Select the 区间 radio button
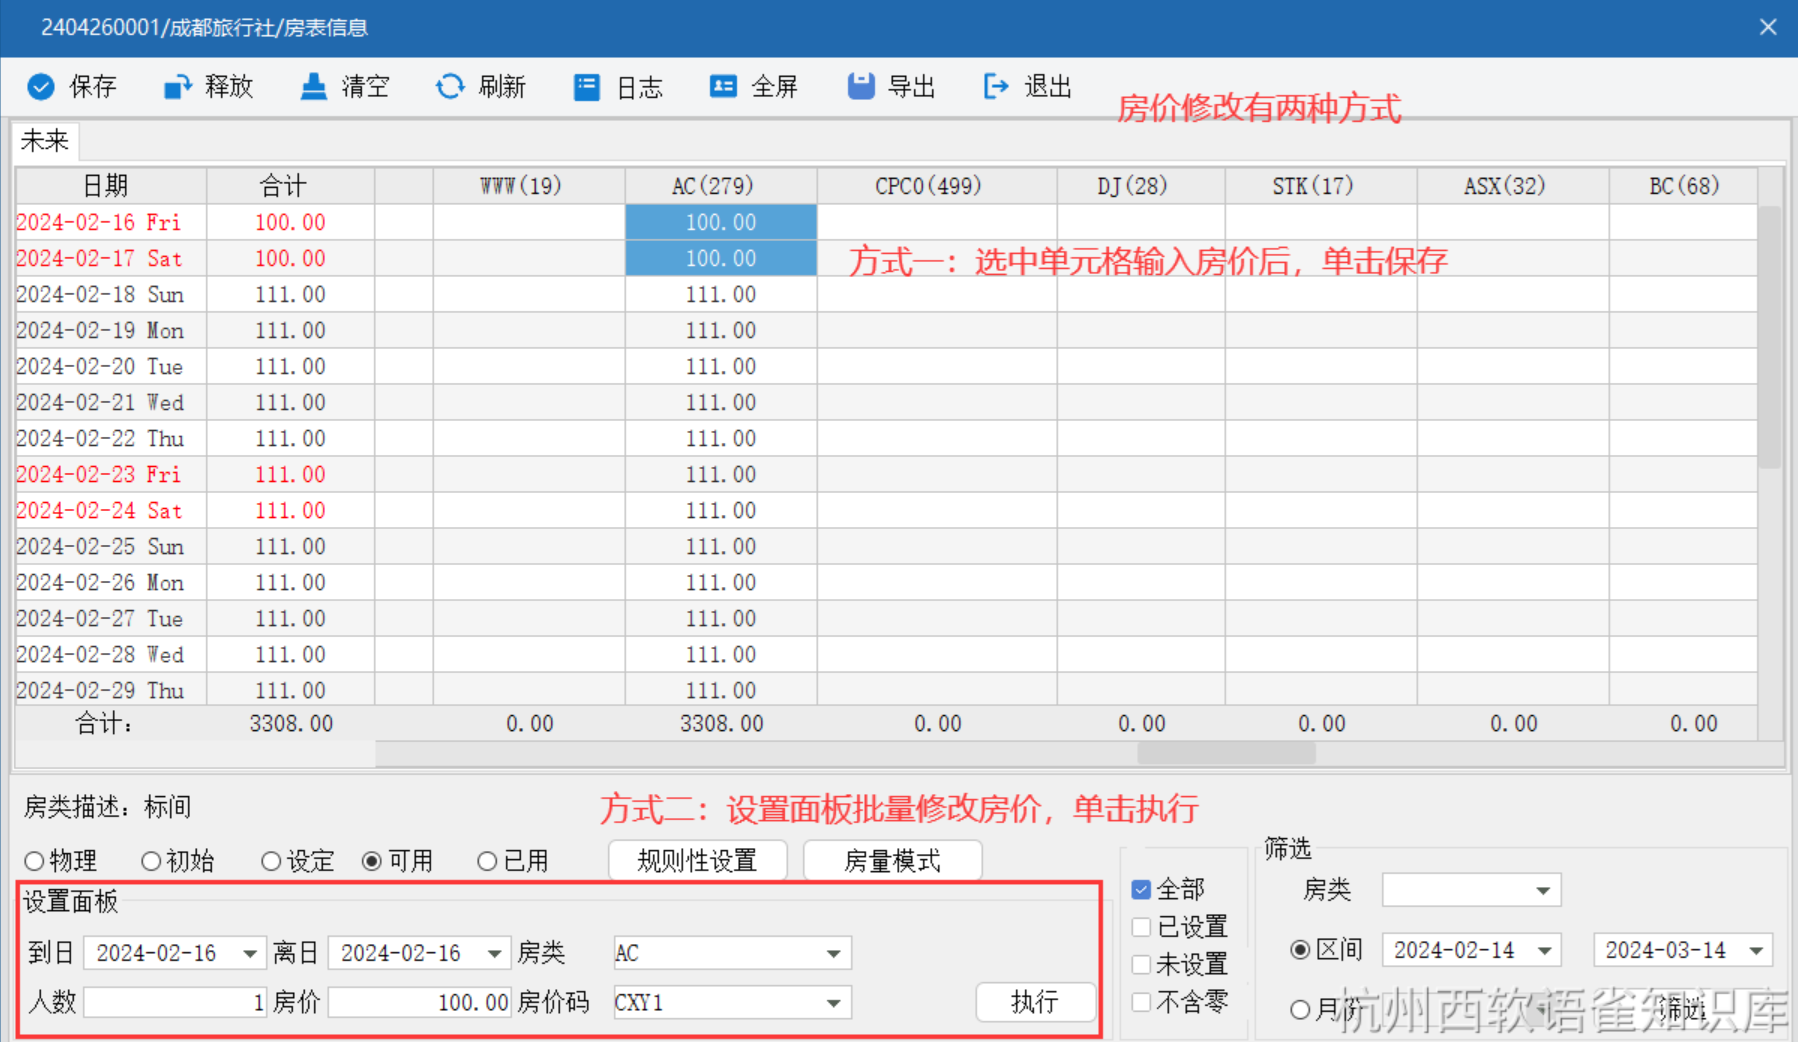The height and width of the screenshot is (1042, 1798). tap(1300, 950)
